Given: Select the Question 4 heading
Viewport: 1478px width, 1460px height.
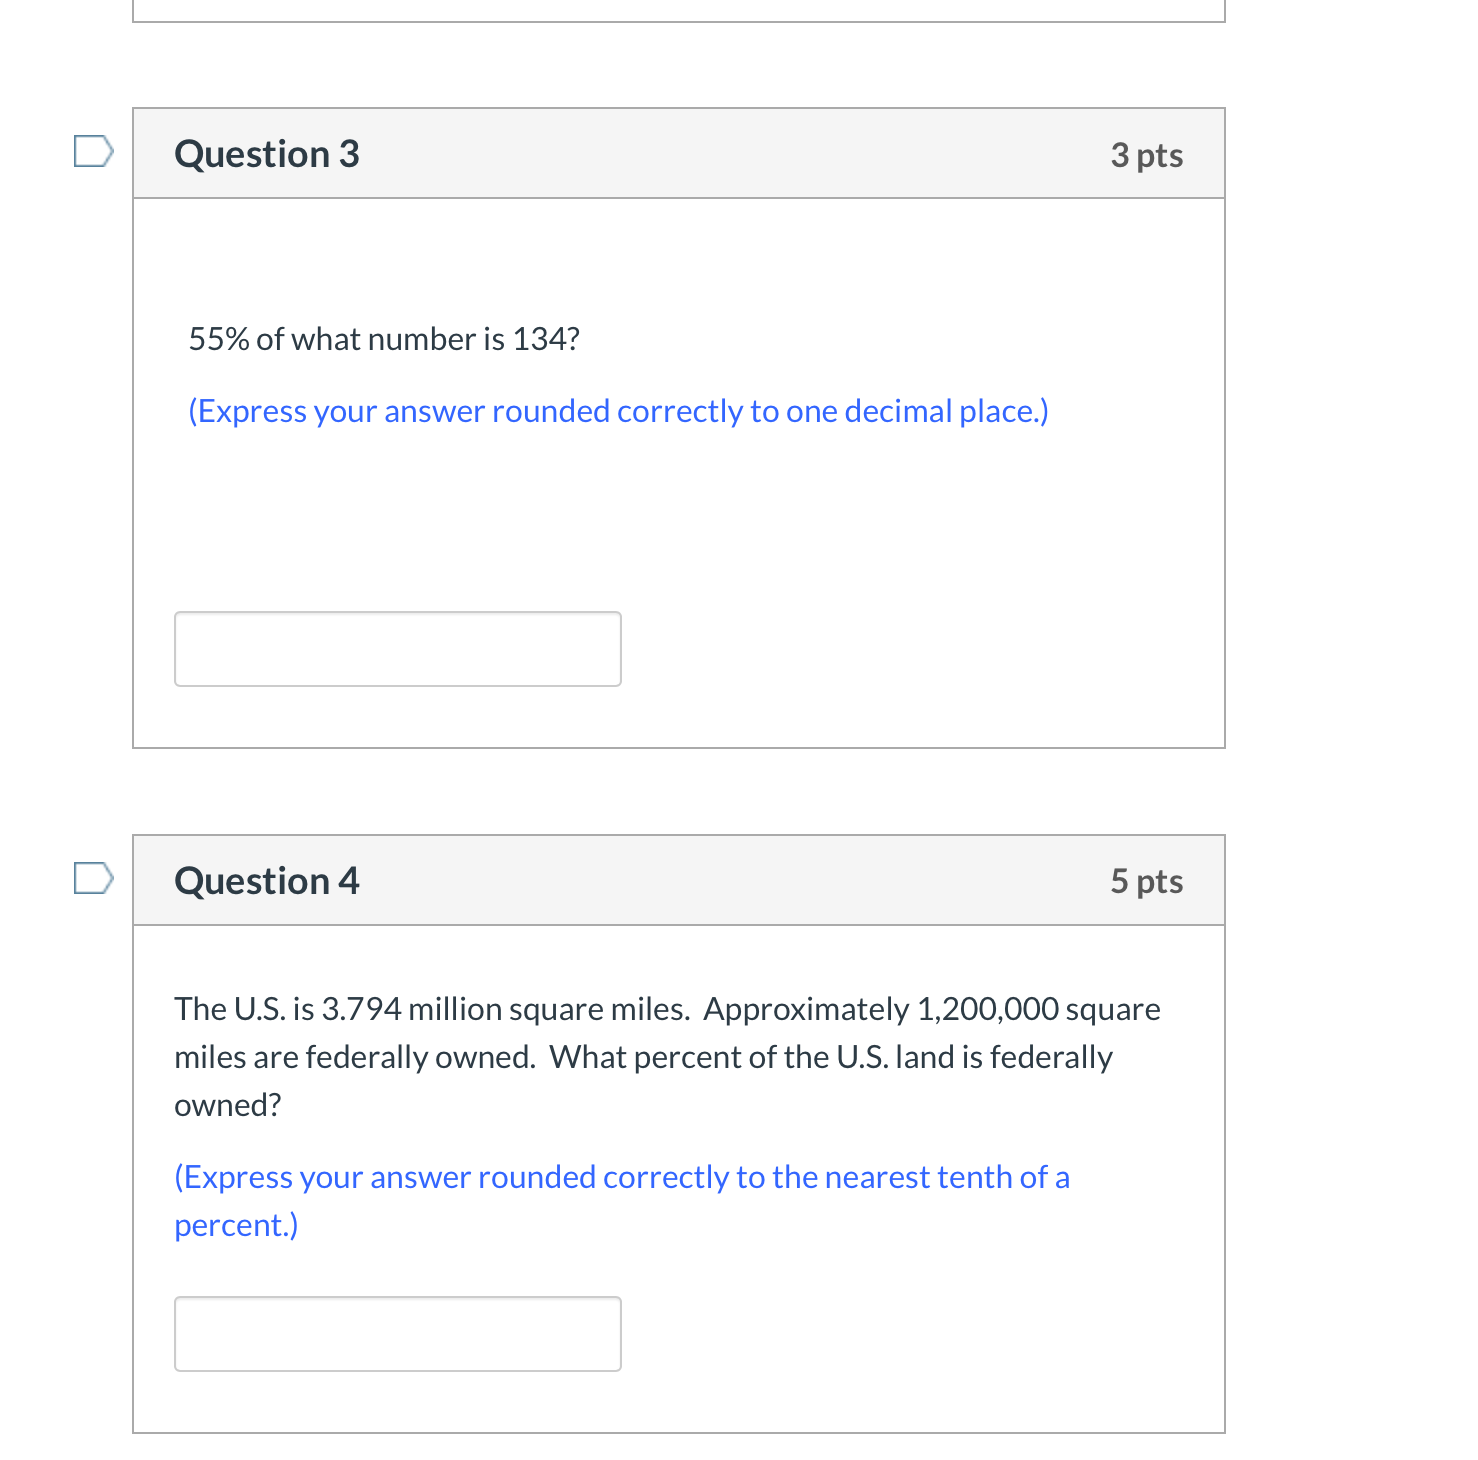Looking at the screenshot, I should tap(267, 882).
